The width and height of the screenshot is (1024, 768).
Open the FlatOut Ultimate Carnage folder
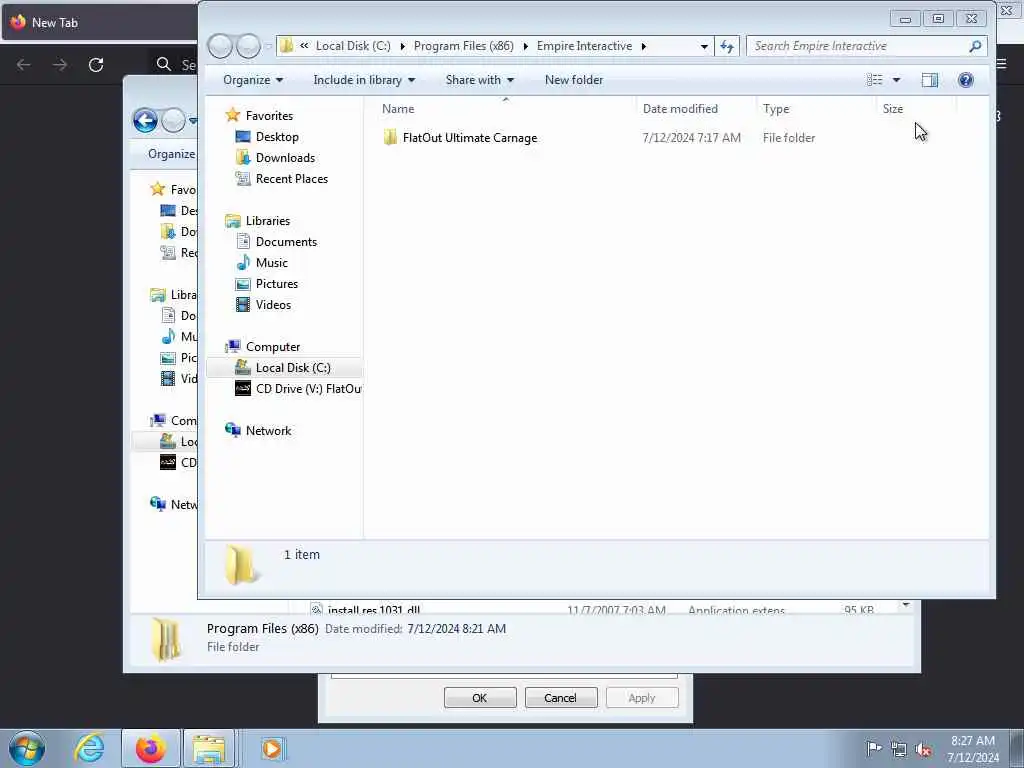pyautogui.click(x=470, y=138)
